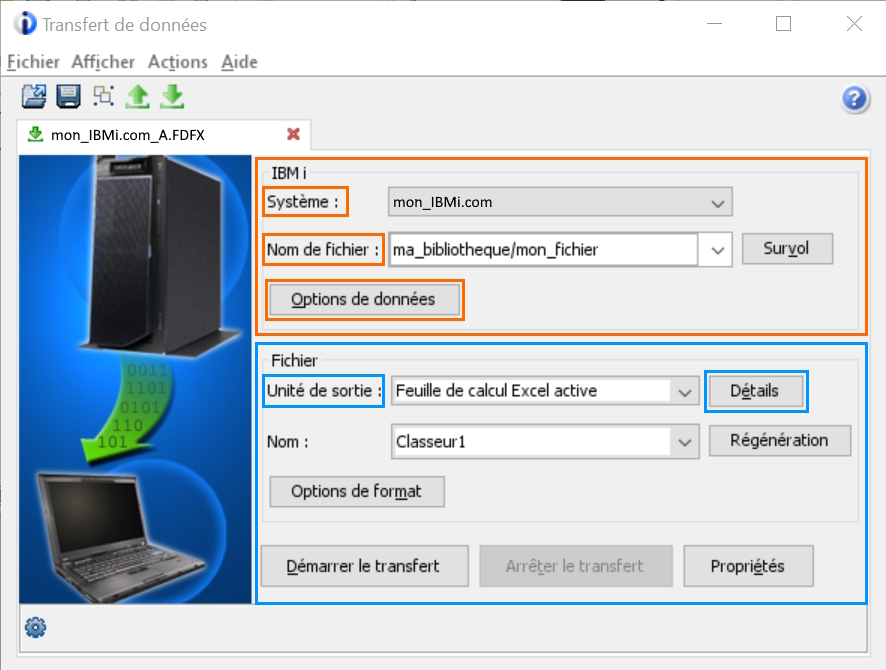Open the Actions menu
This screenshot has height=670, width=886.
click(177, 62)
